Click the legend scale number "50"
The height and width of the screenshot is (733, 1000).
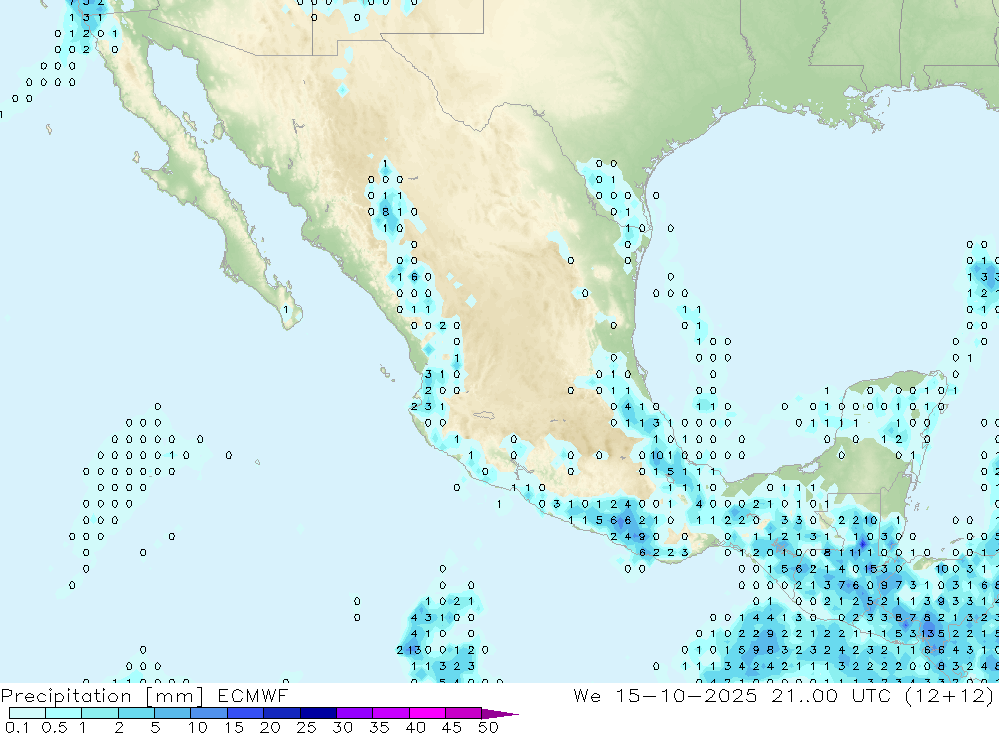pos(488,727)
